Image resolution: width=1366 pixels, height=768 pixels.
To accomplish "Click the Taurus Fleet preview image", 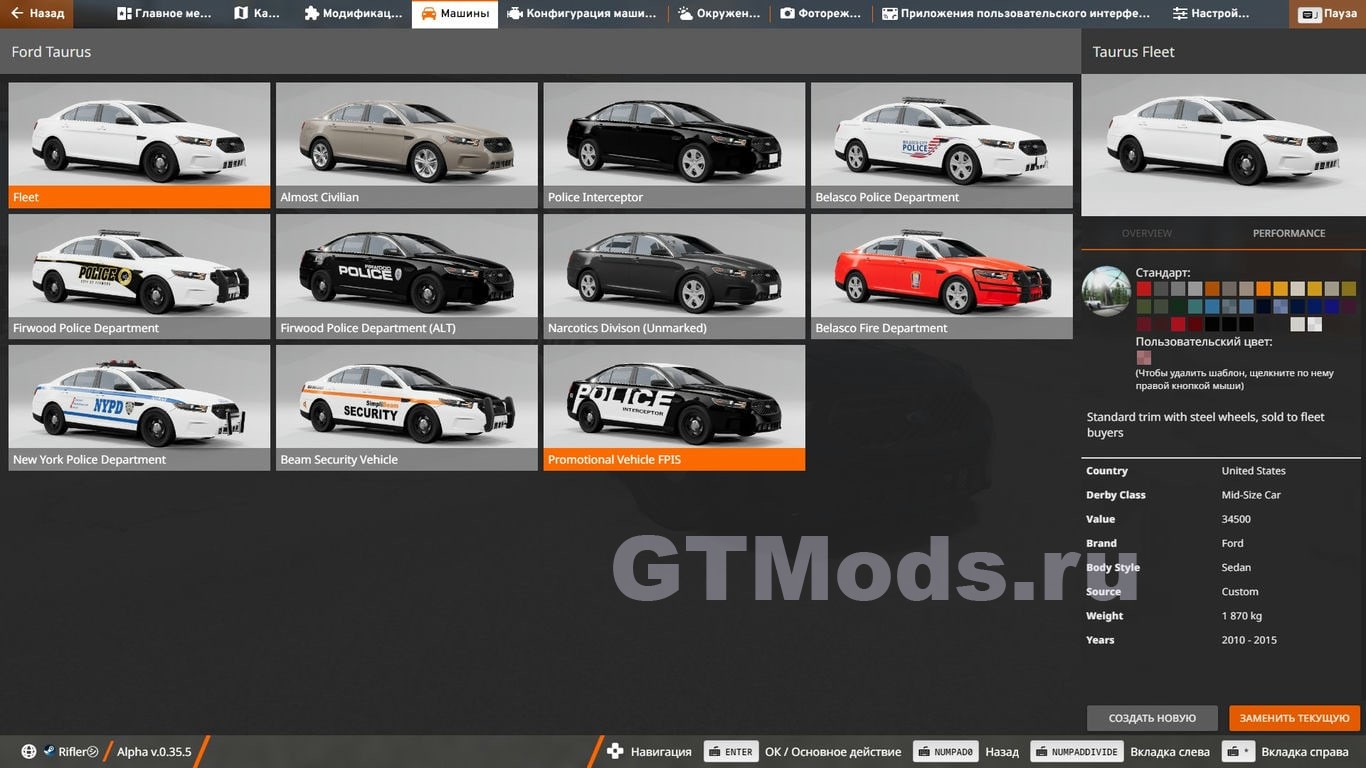I will tap(1223, 145).
